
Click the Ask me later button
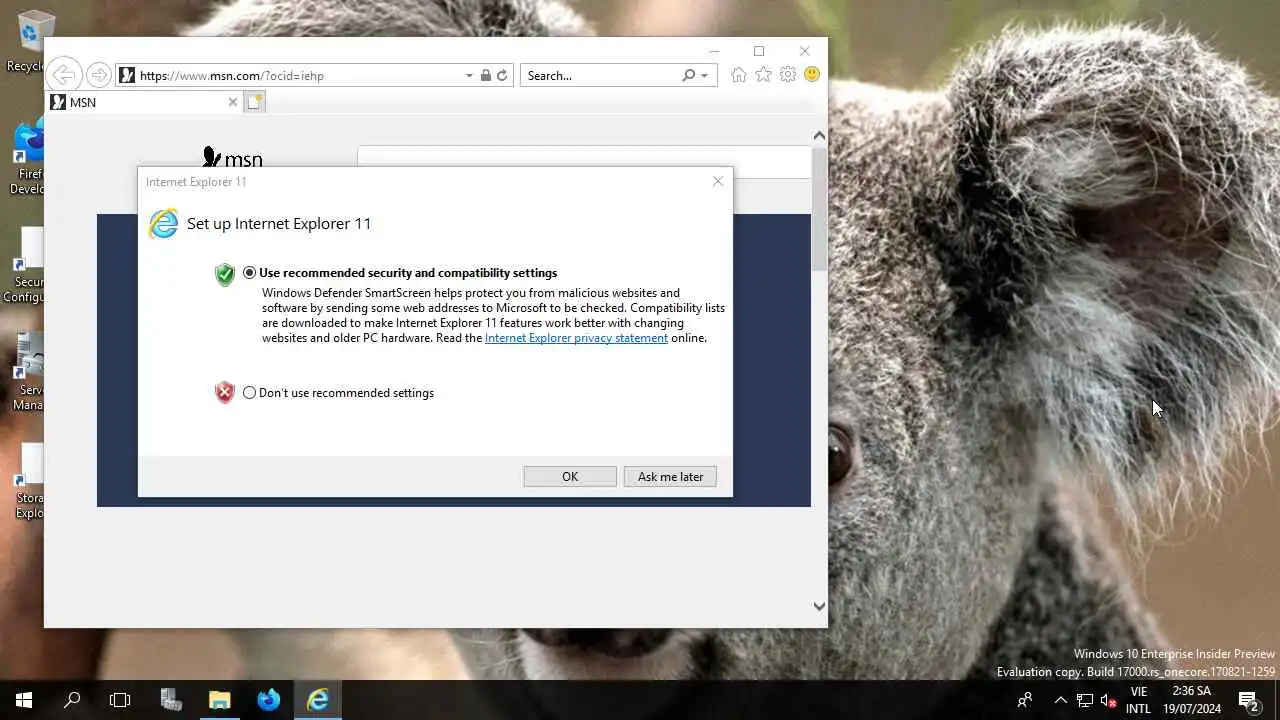(x=670, y=477)
